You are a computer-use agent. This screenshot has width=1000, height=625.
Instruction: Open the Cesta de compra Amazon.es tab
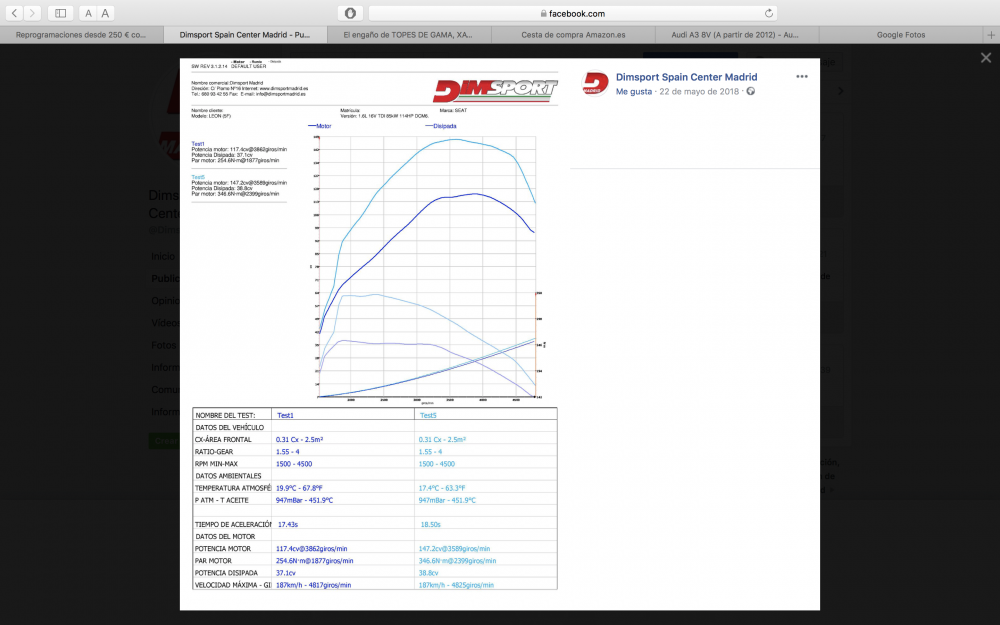pos(572,34)
